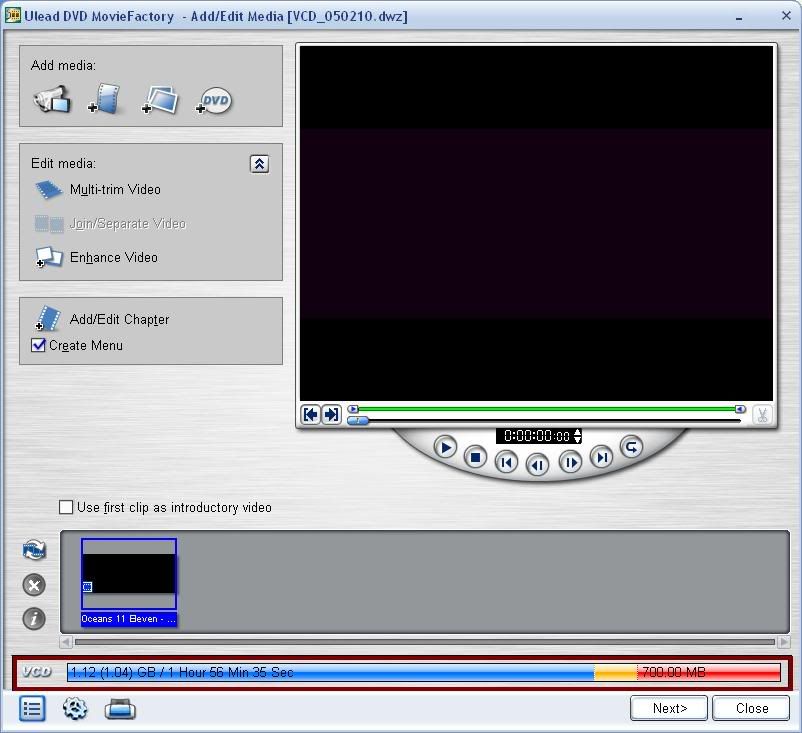Enable Use first clip as introductory video
Screen dimensions: 802x733
tap(66, 507)
